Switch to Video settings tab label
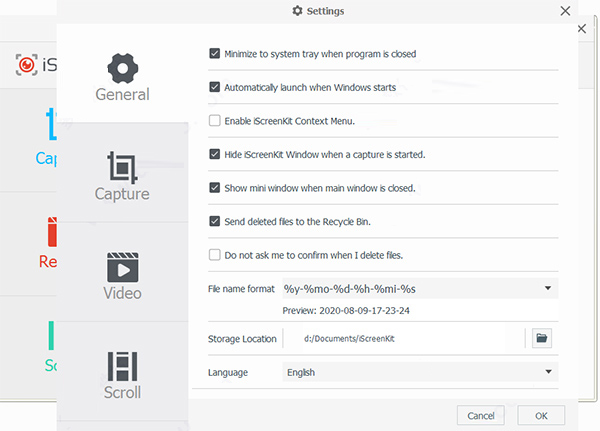600x431 pixels. point(122,294)
